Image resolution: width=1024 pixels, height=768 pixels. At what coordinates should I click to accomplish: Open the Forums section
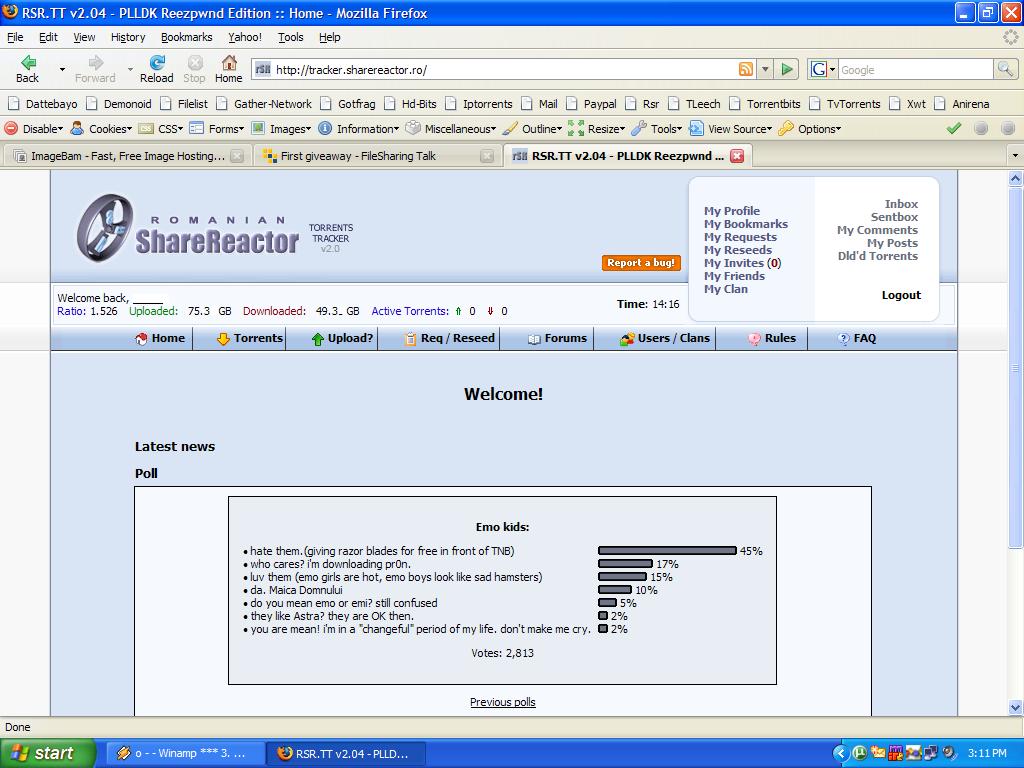pyautogui.click(x=557, y=338)
